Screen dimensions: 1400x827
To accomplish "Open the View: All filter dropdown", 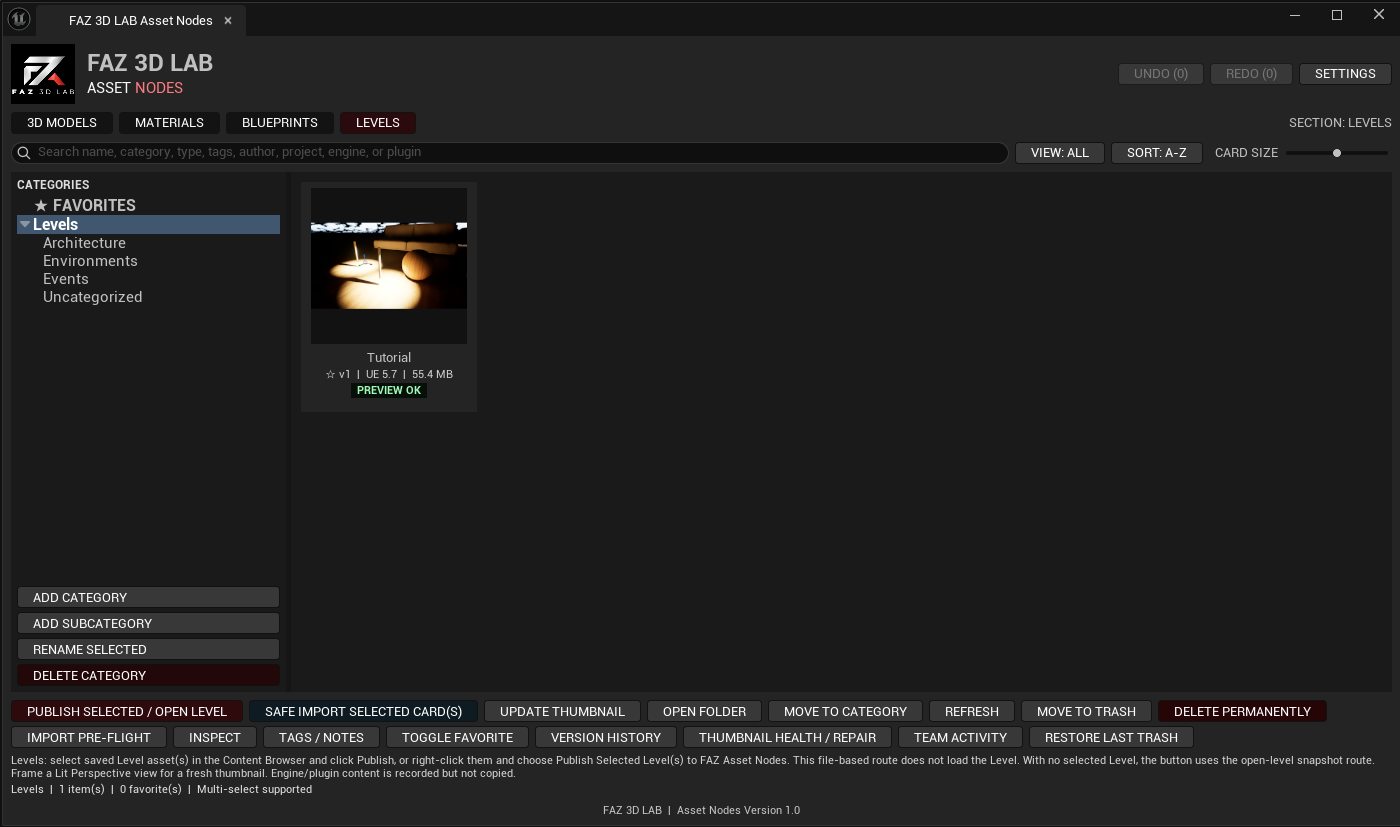I will pyautogui.click(x=1060, y=153).
